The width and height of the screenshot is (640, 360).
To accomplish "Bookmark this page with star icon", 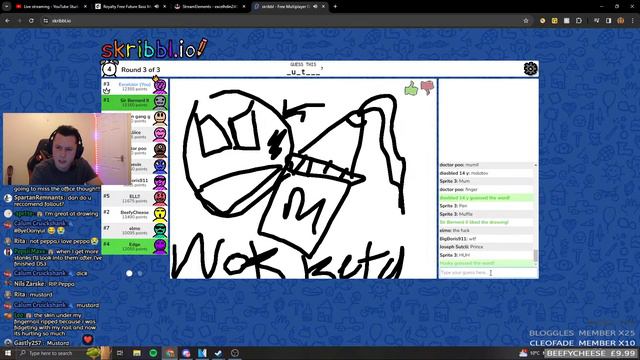I will pyautogui.click(x=526, y=20).
